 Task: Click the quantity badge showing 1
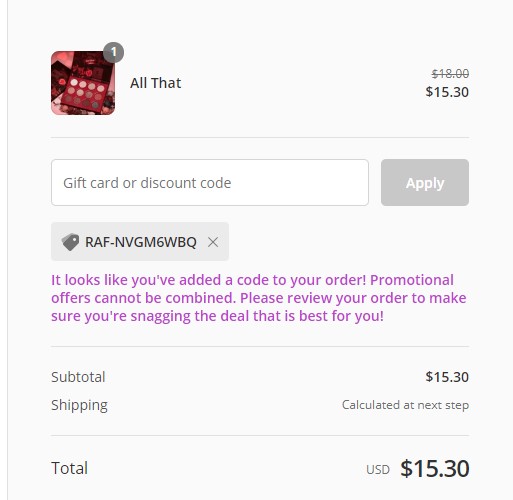coord(113,52)
